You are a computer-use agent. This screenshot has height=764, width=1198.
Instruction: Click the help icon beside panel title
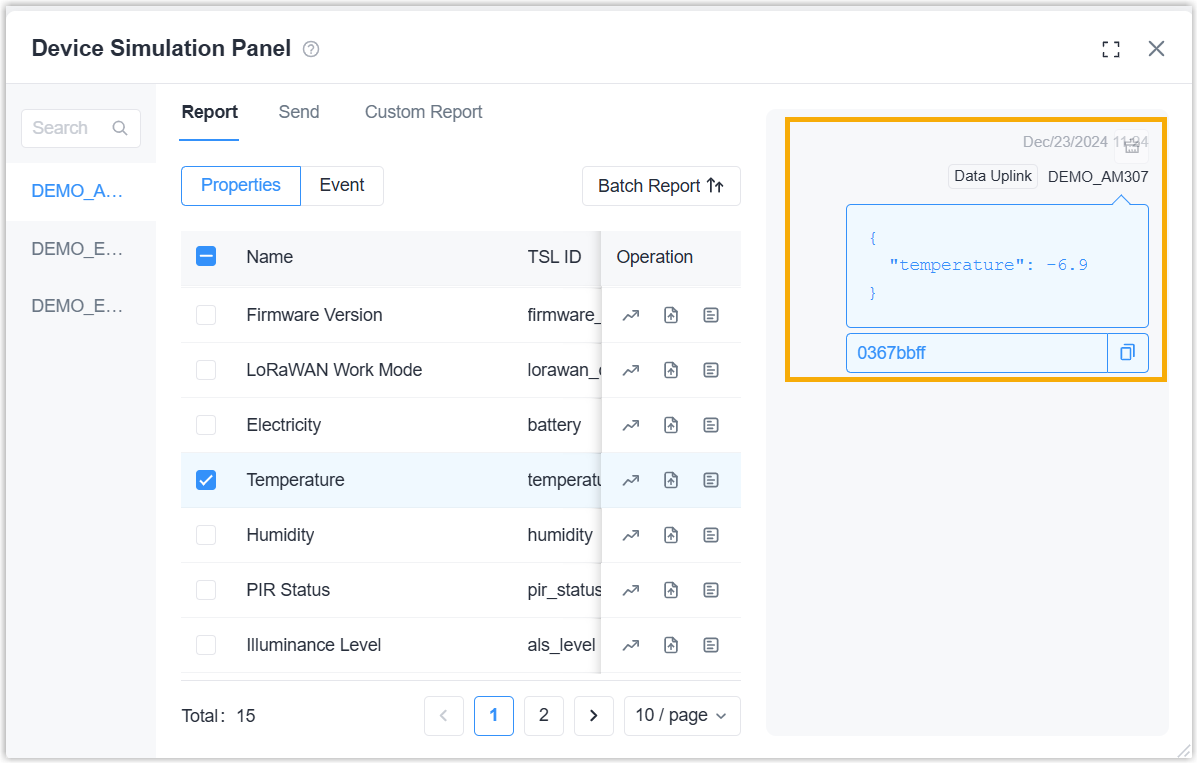[311, 49]
